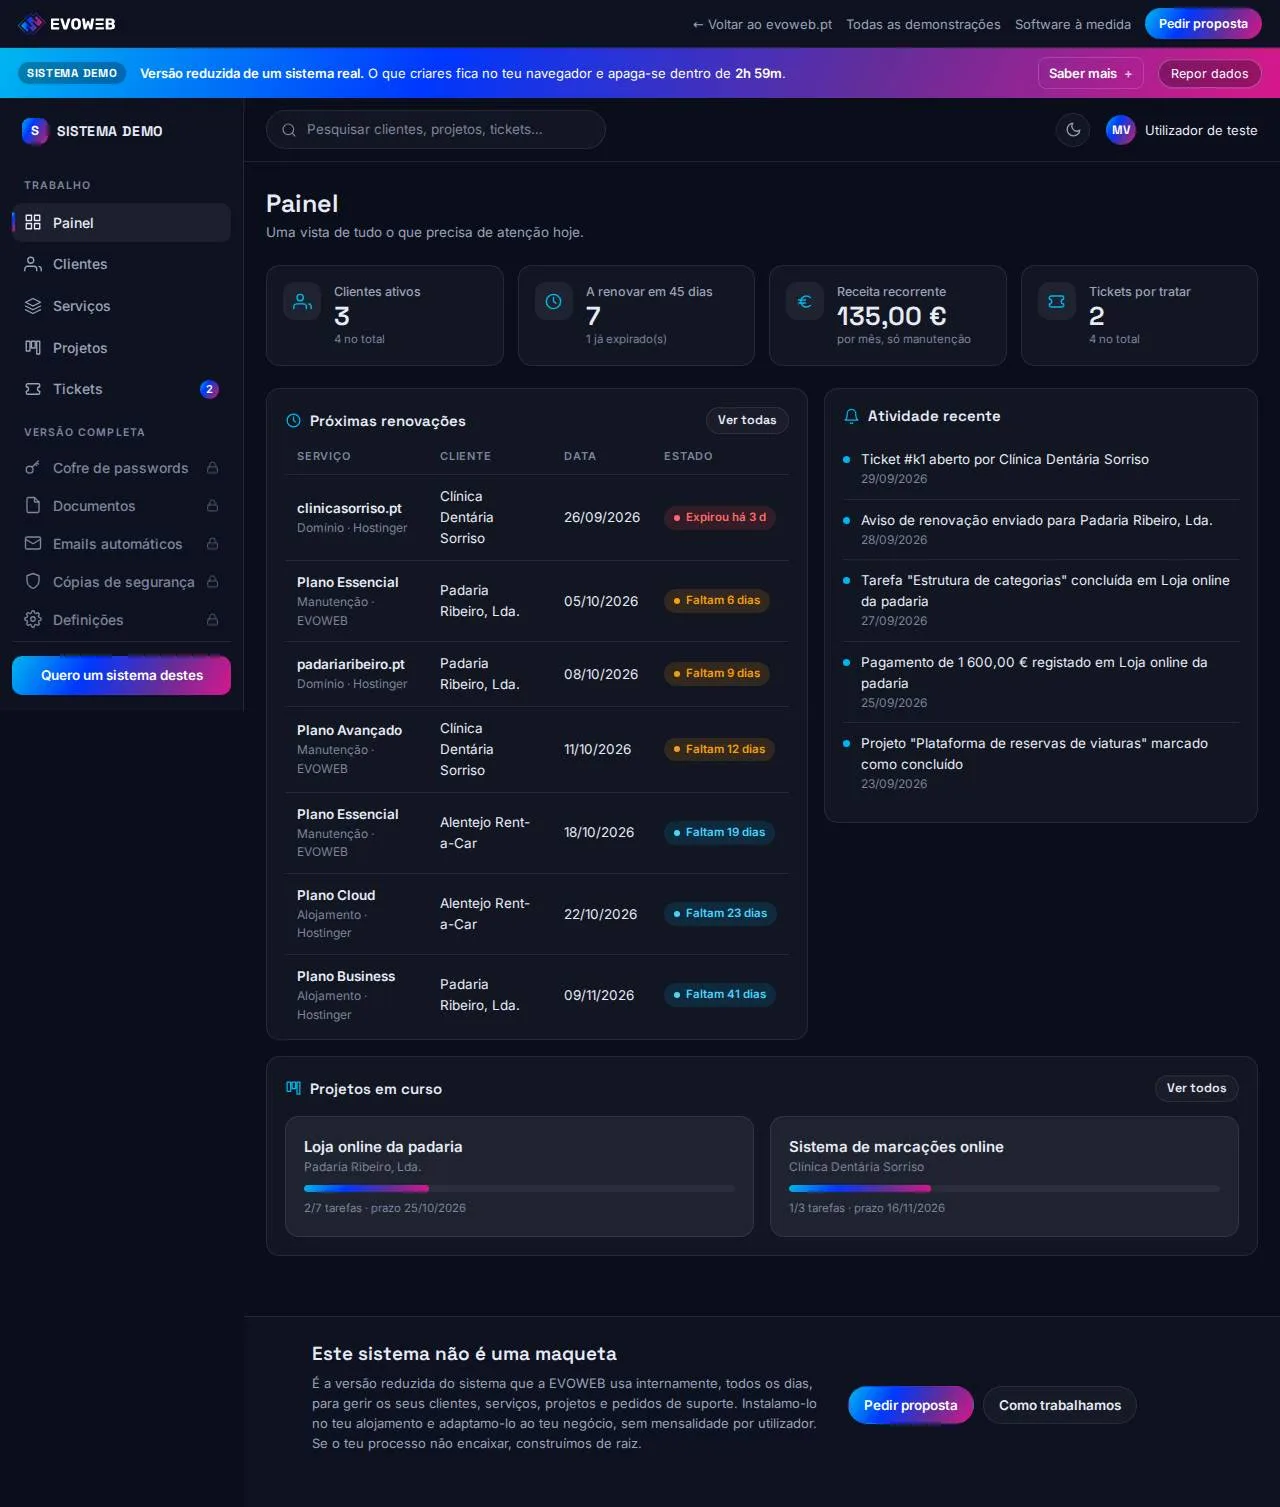This screenshot has width=1280, height=1507.
Task: Open Software à medida link
Action: pyautogui.click(x=1073, y=24)
